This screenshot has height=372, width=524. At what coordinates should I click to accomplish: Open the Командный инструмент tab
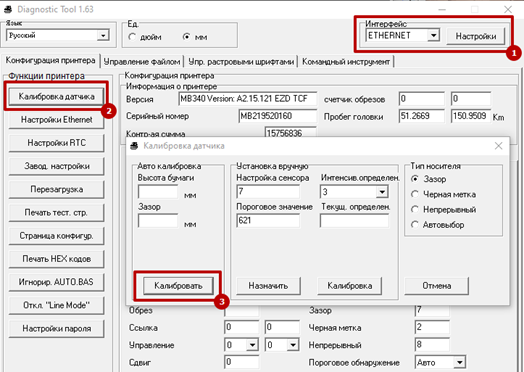346,62
